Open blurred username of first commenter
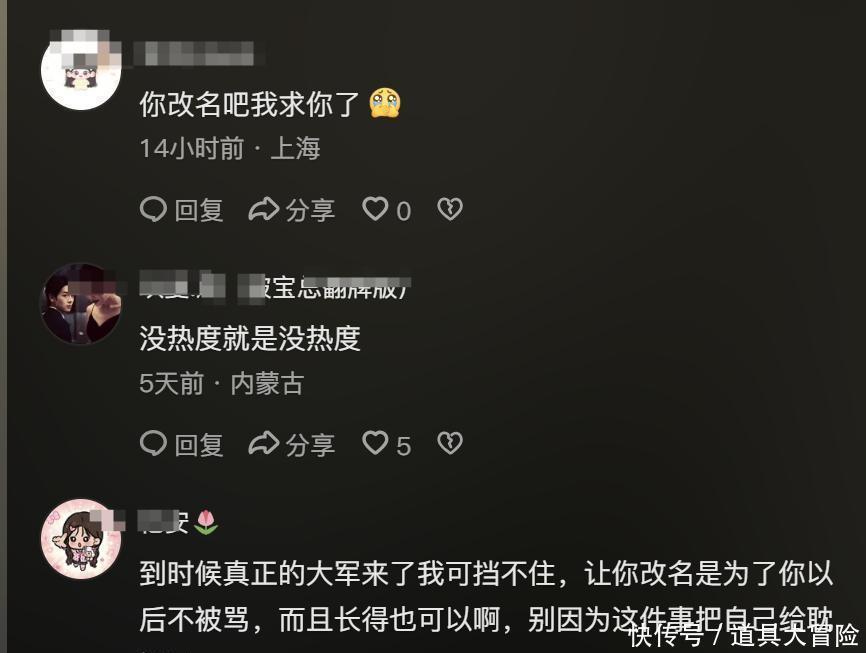 [194, 54]
